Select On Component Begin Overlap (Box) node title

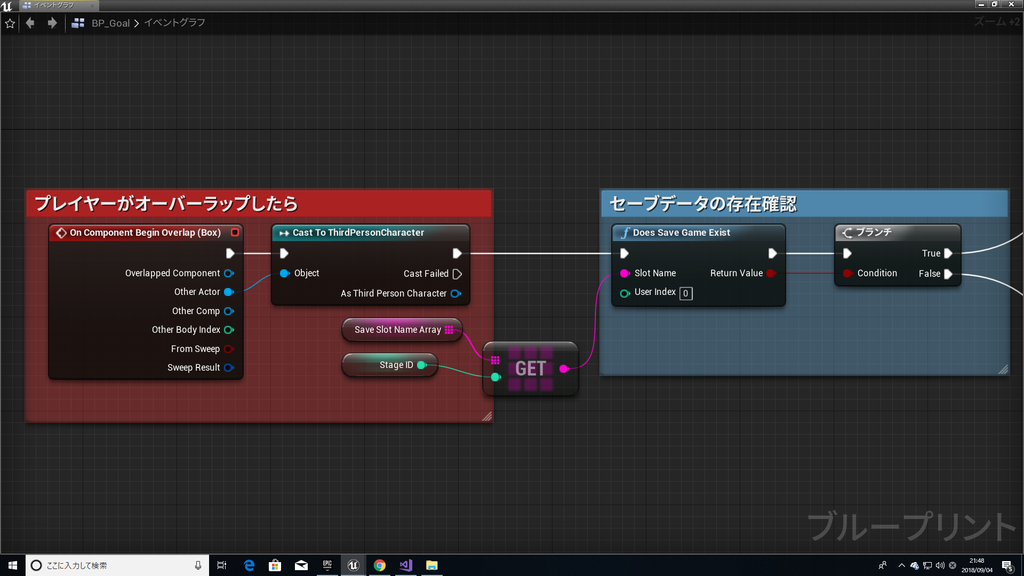click(145, 232)
